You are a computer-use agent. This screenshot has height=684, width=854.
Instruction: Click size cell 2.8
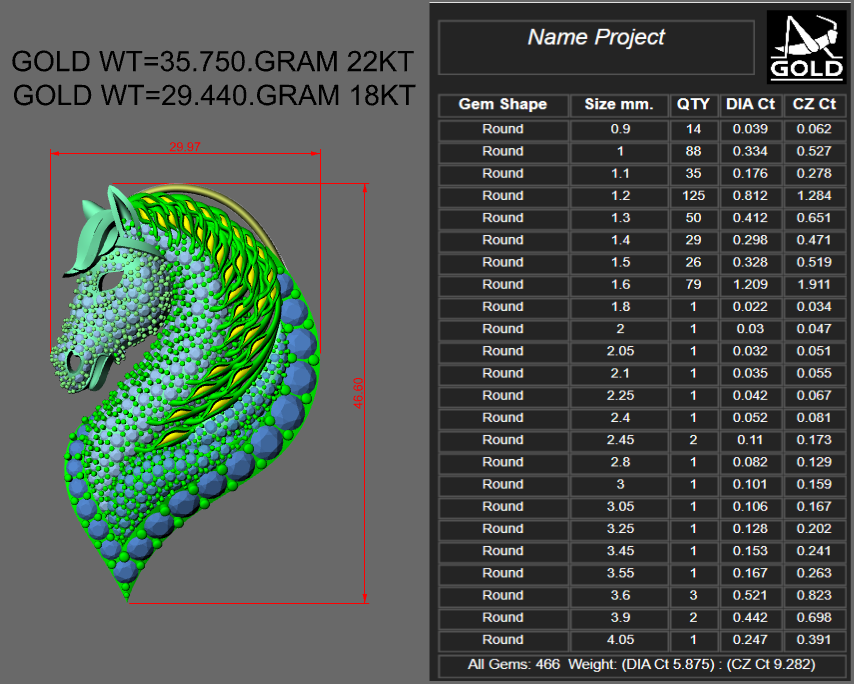[x=620, y=463]
